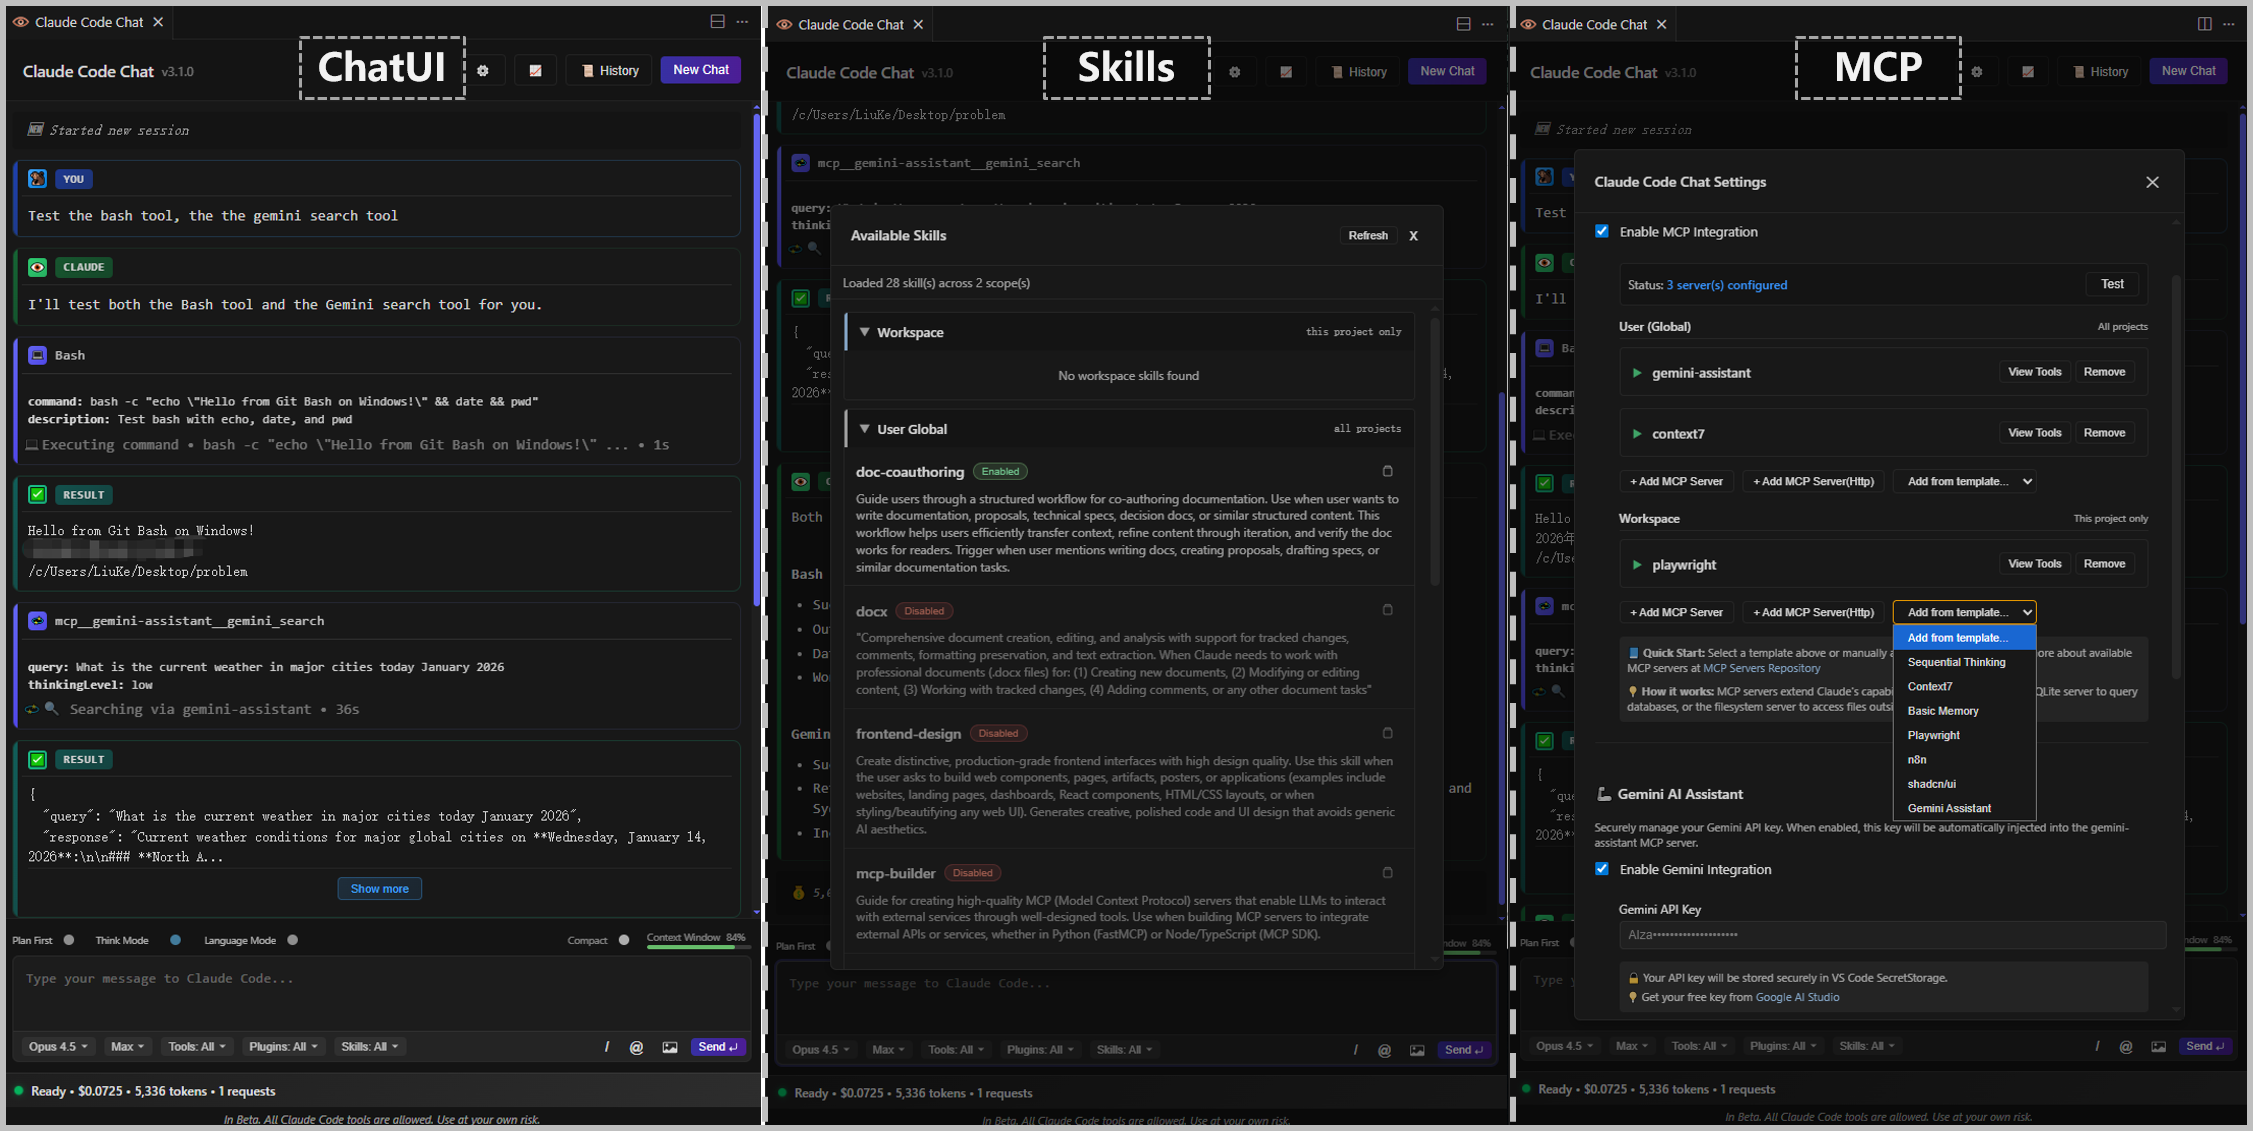The height and width of the screenshot is (1131, 2253).
Task: Toggle Plan First at the bottom left
Action: click(68, 940)
